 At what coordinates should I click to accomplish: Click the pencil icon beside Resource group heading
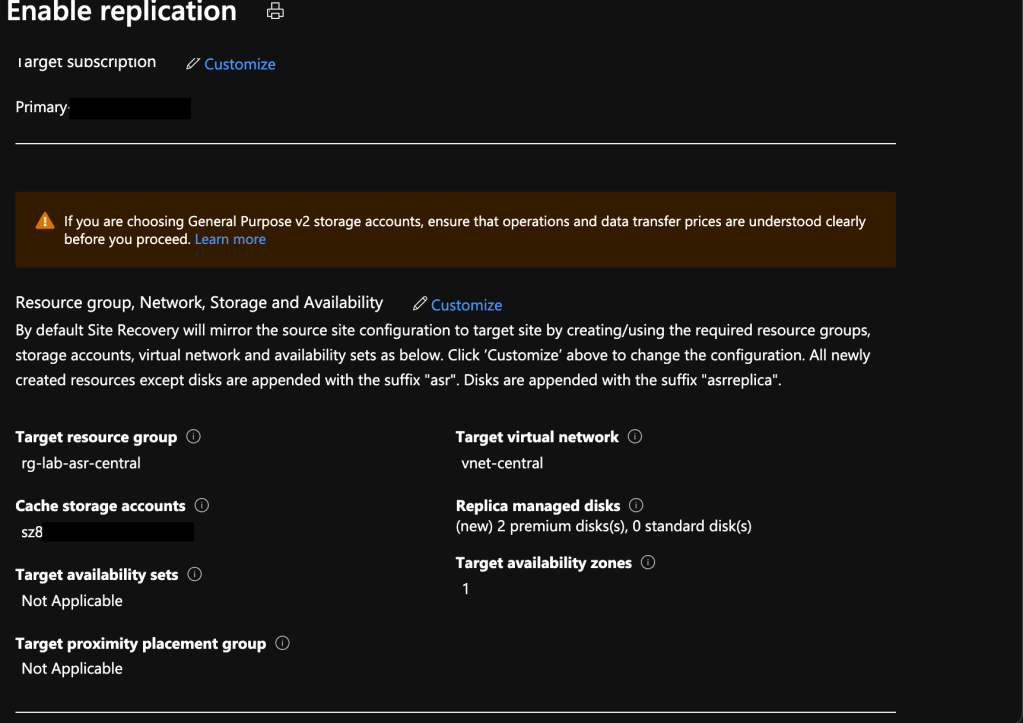point(420,305)
